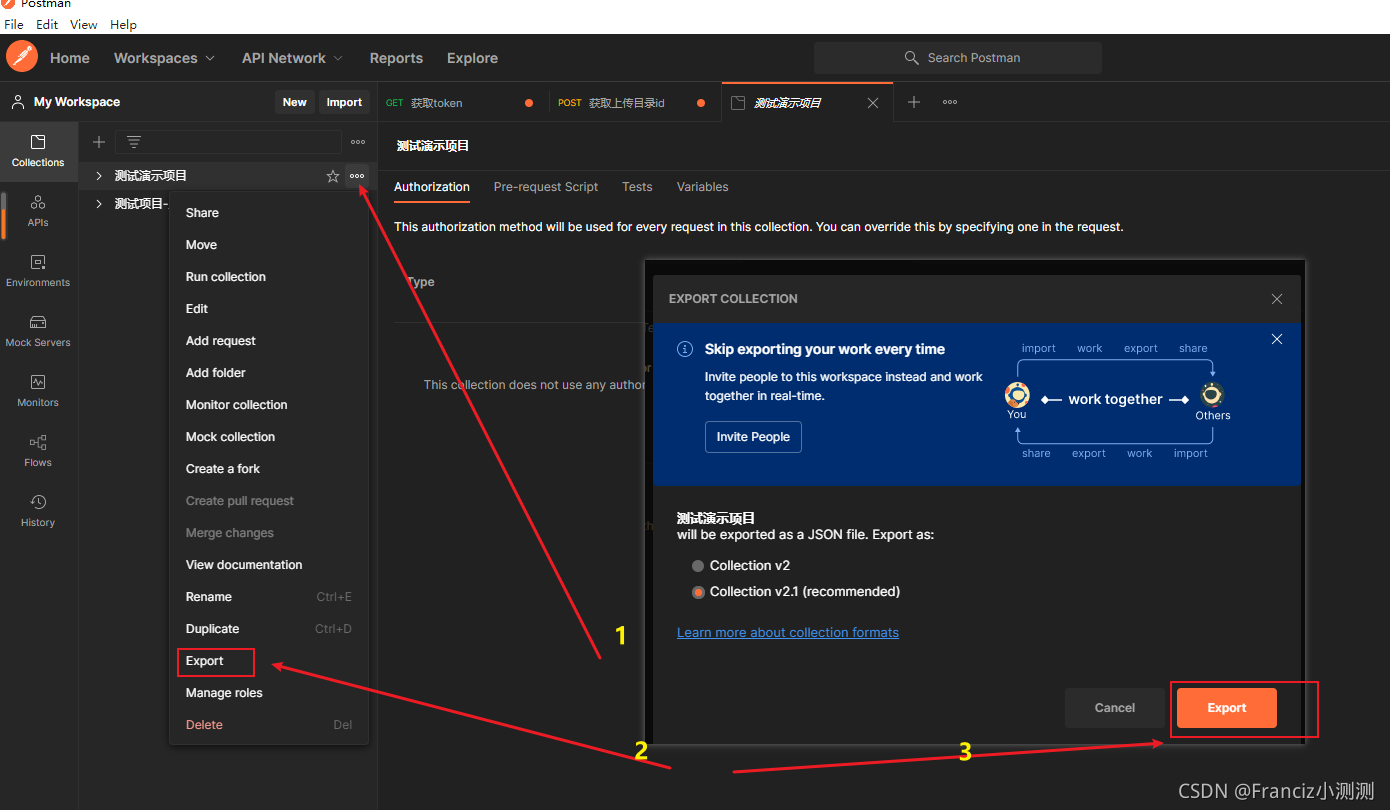
Task: Click the Invite People button
Action: [753, 437]
